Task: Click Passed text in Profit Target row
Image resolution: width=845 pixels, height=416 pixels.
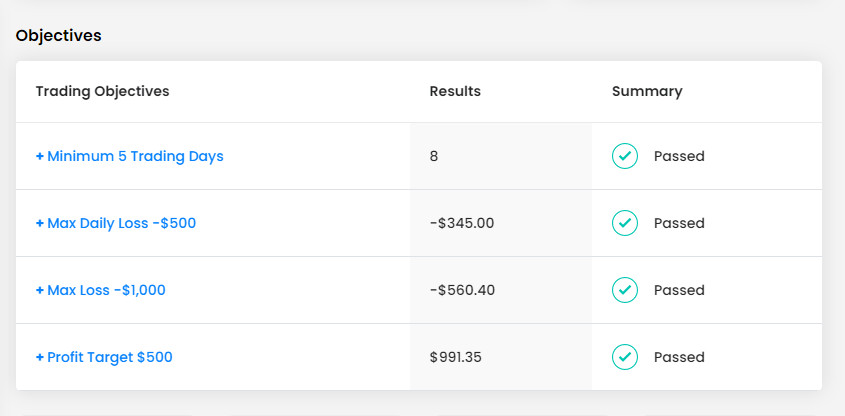Action: (679, 357)
